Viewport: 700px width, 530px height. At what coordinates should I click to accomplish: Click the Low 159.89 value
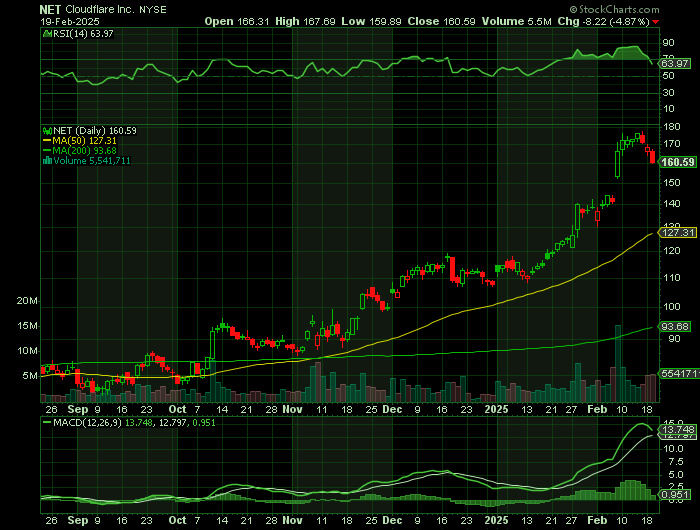click(x=371, y=21)
